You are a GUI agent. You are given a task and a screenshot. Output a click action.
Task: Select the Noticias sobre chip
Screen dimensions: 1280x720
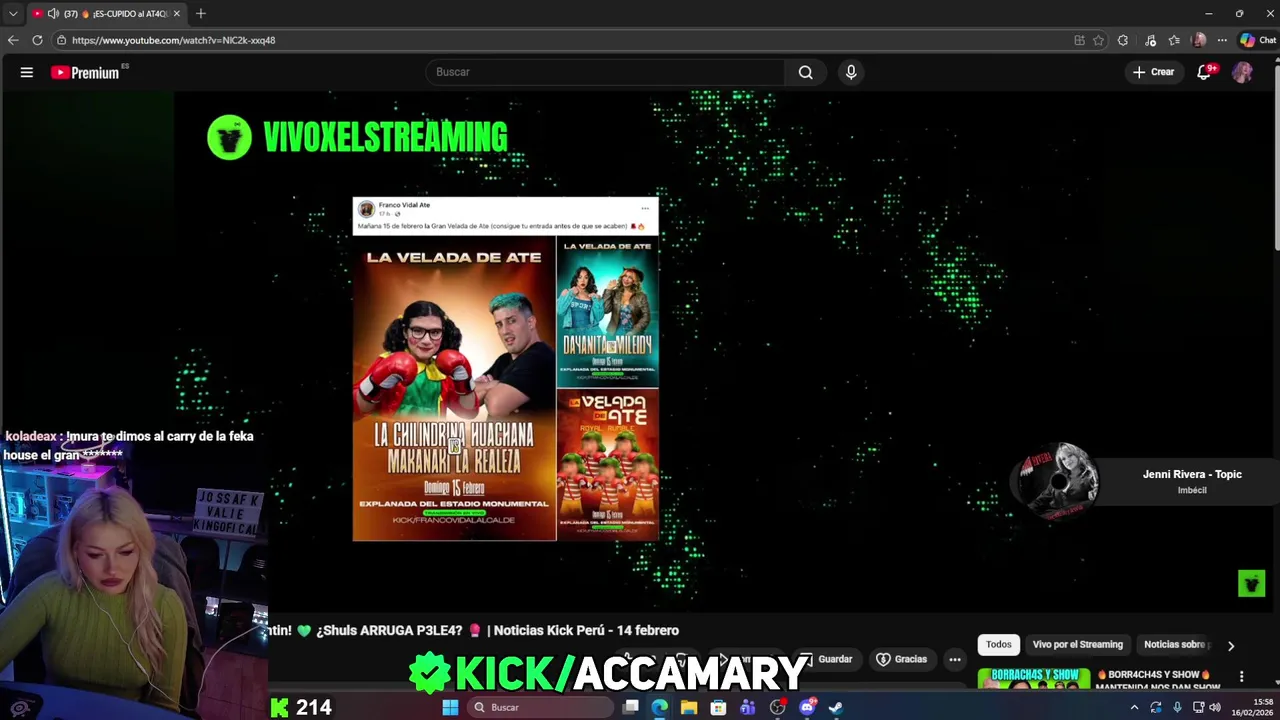coord(1177,645)
